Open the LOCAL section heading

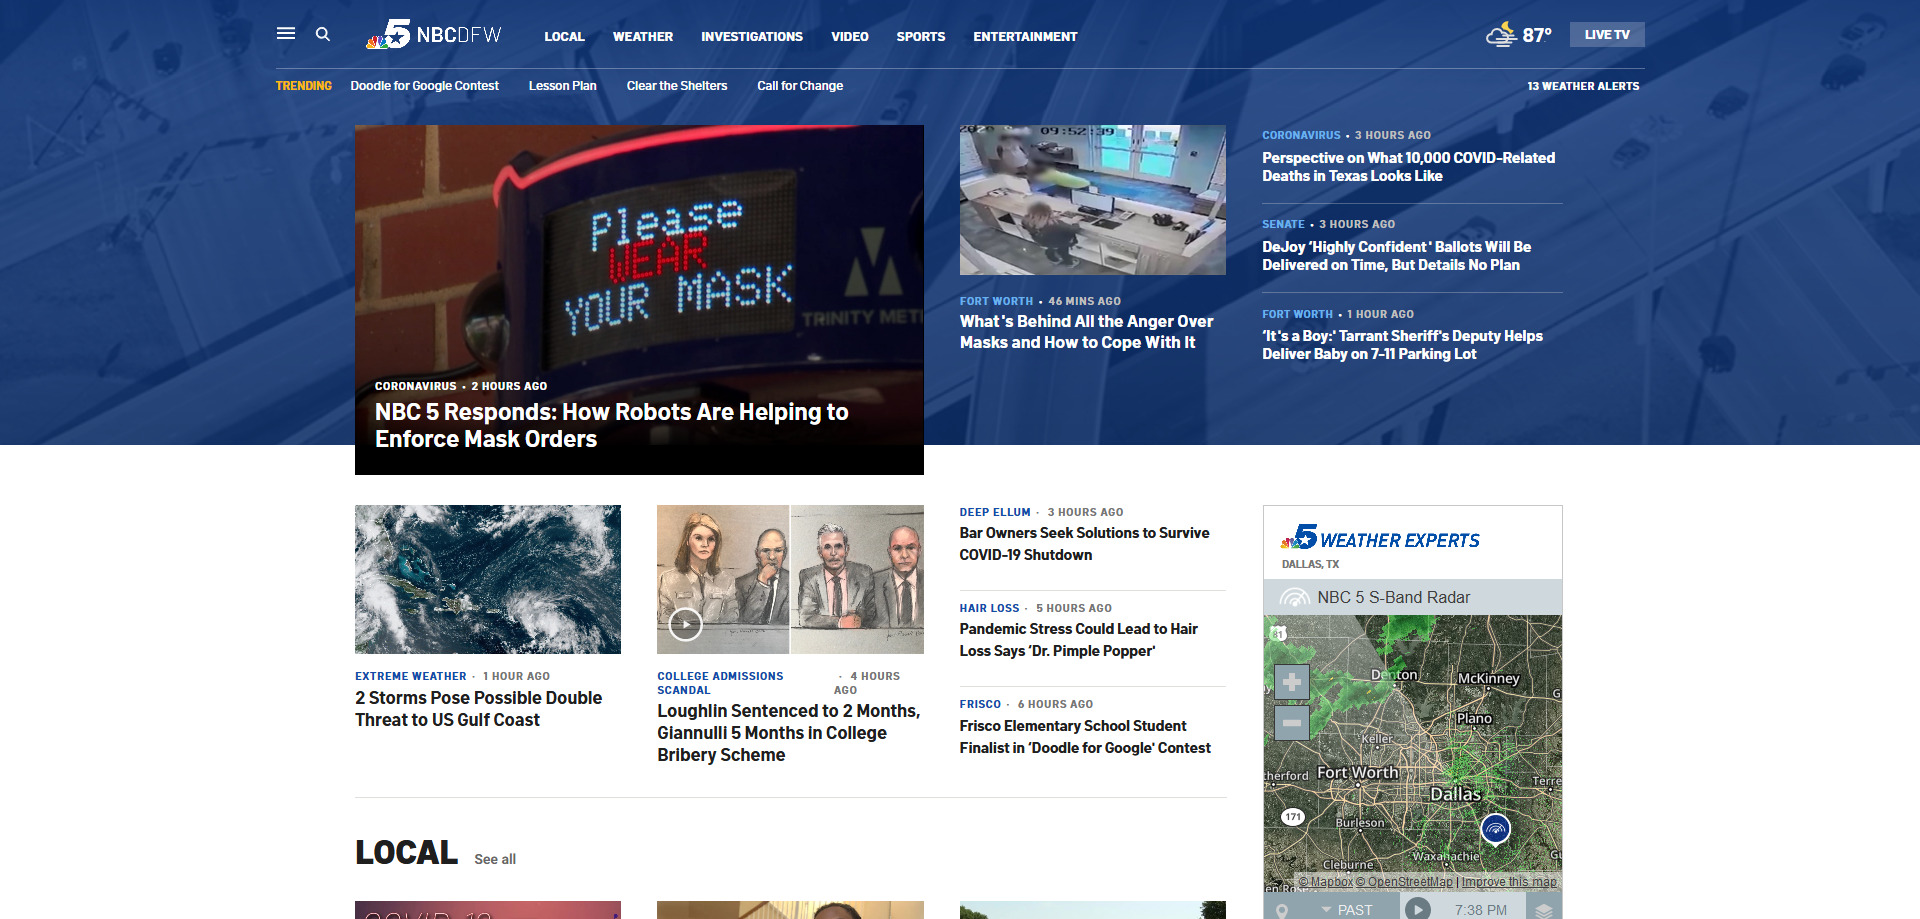click(x=406, y=852)
